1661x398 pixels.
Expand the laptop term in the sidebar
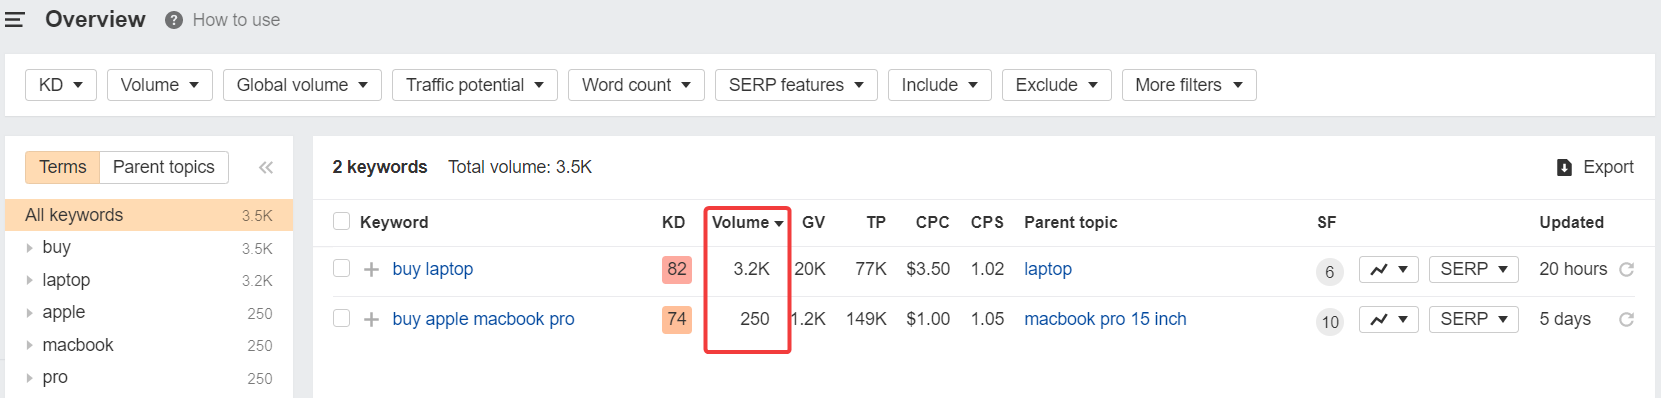click(29, 280)
